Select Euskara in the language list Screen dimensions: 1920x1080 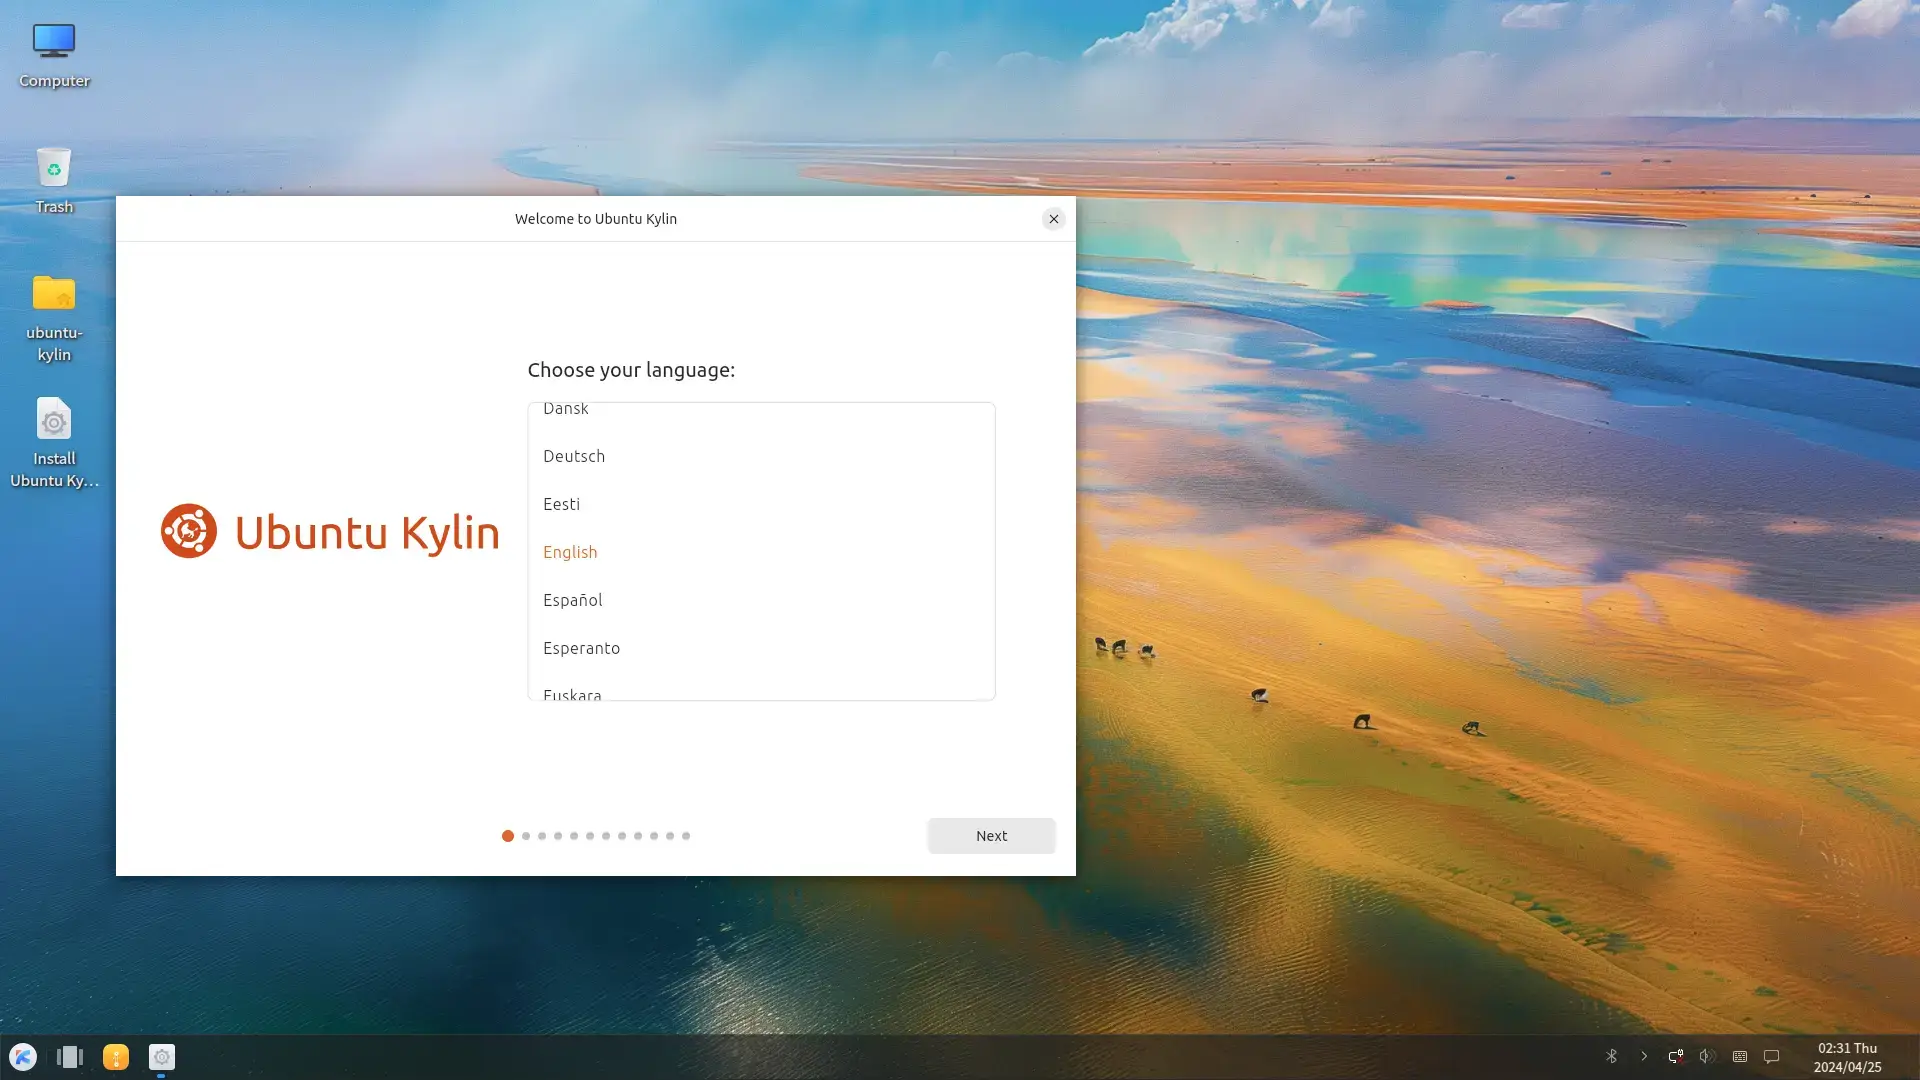coord(761,688)
